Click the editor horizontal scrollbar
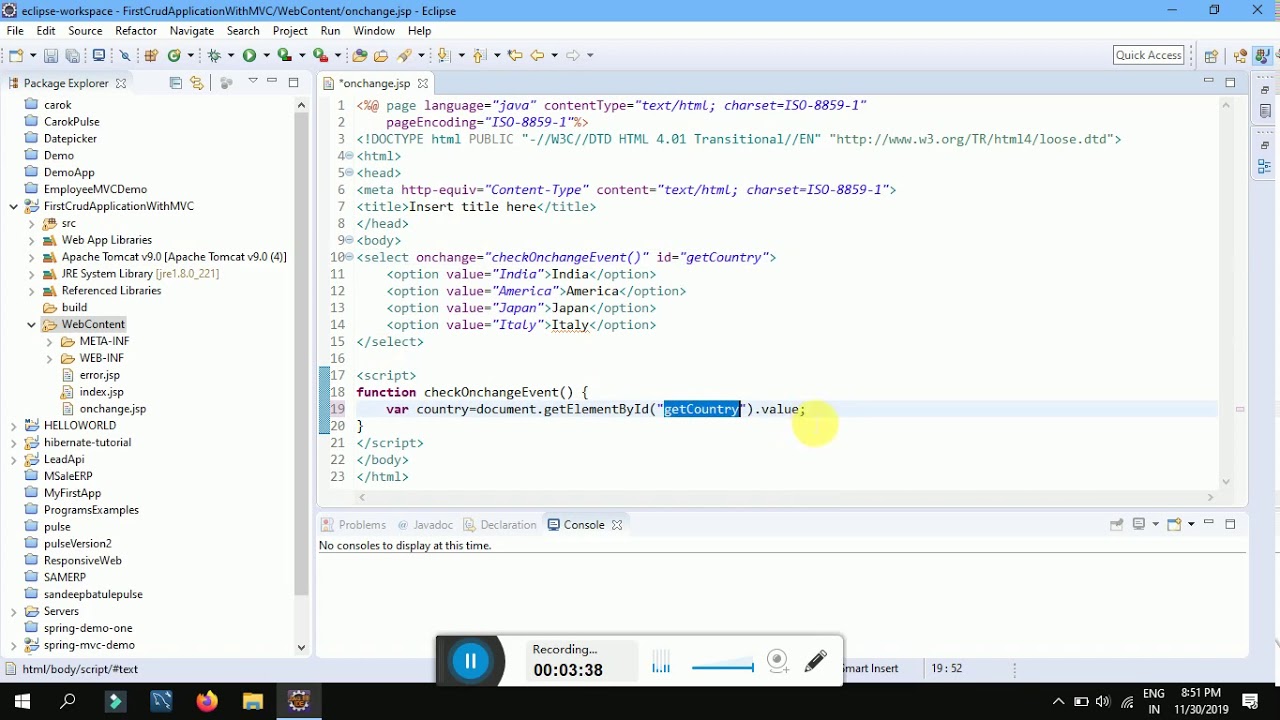The image size is (1280, 720). (784, 497)
